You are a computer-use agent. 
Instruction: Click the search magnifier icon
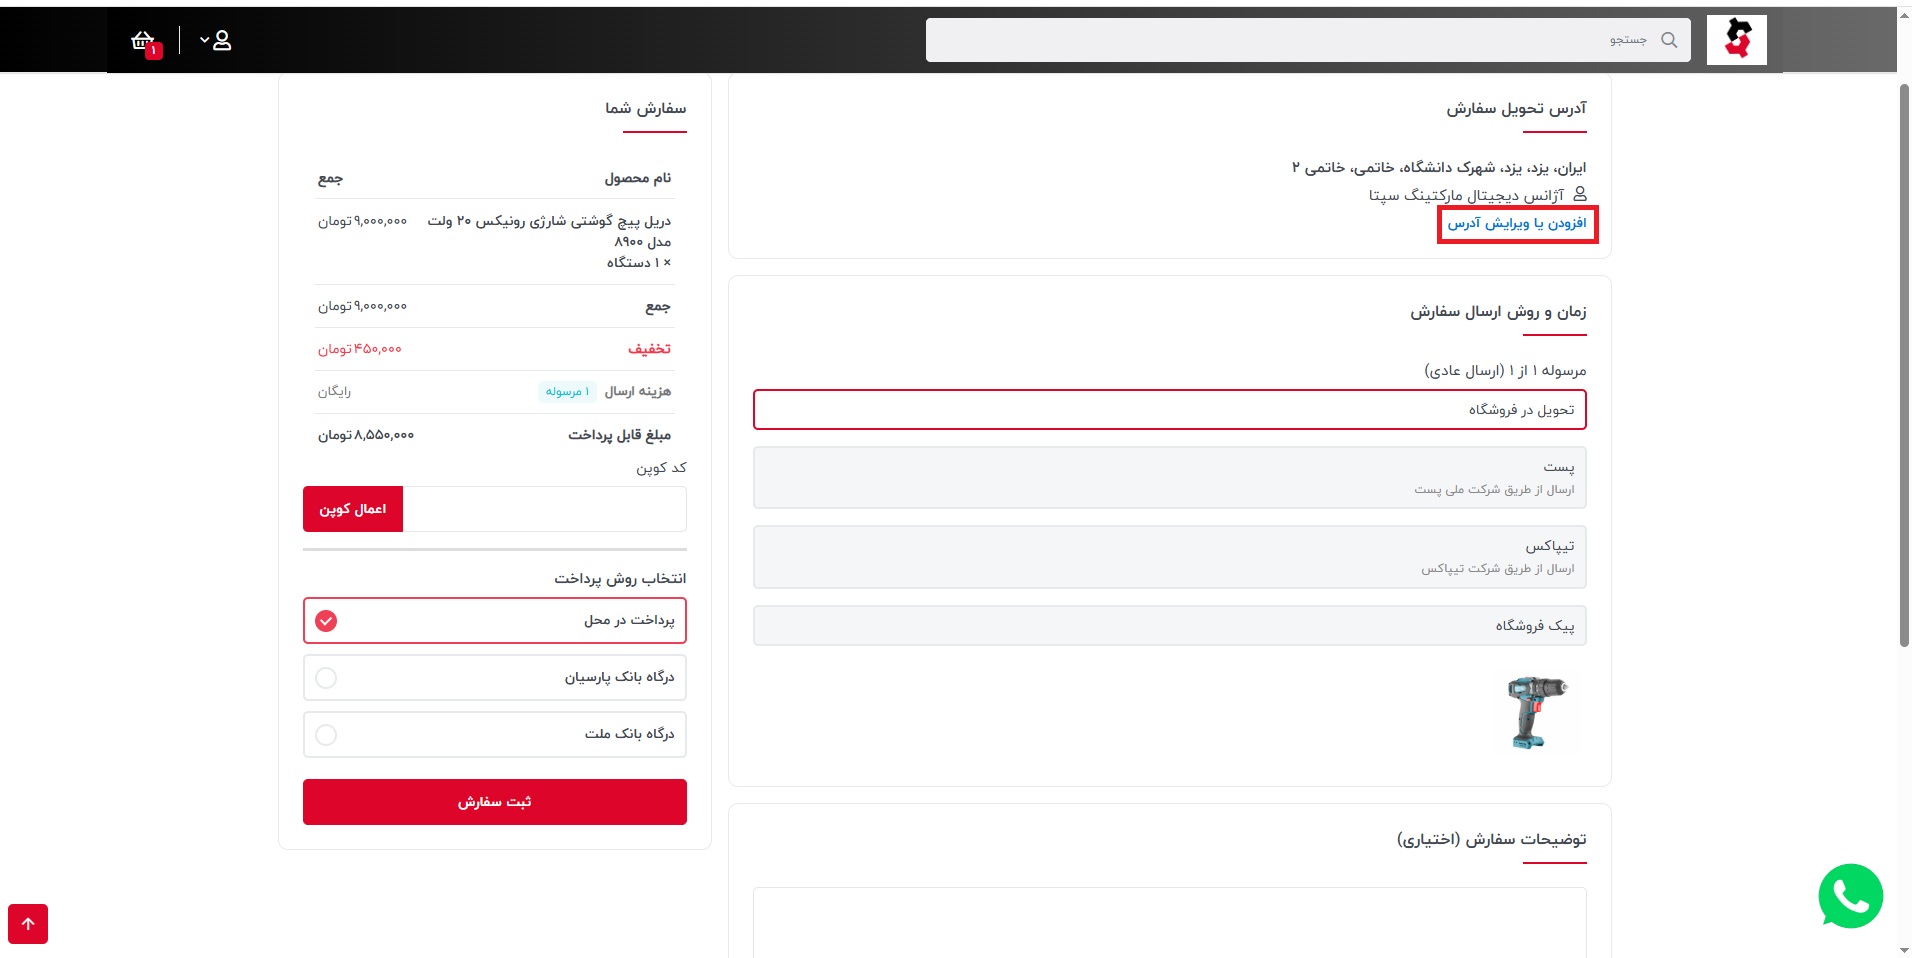coord(1669,40)
